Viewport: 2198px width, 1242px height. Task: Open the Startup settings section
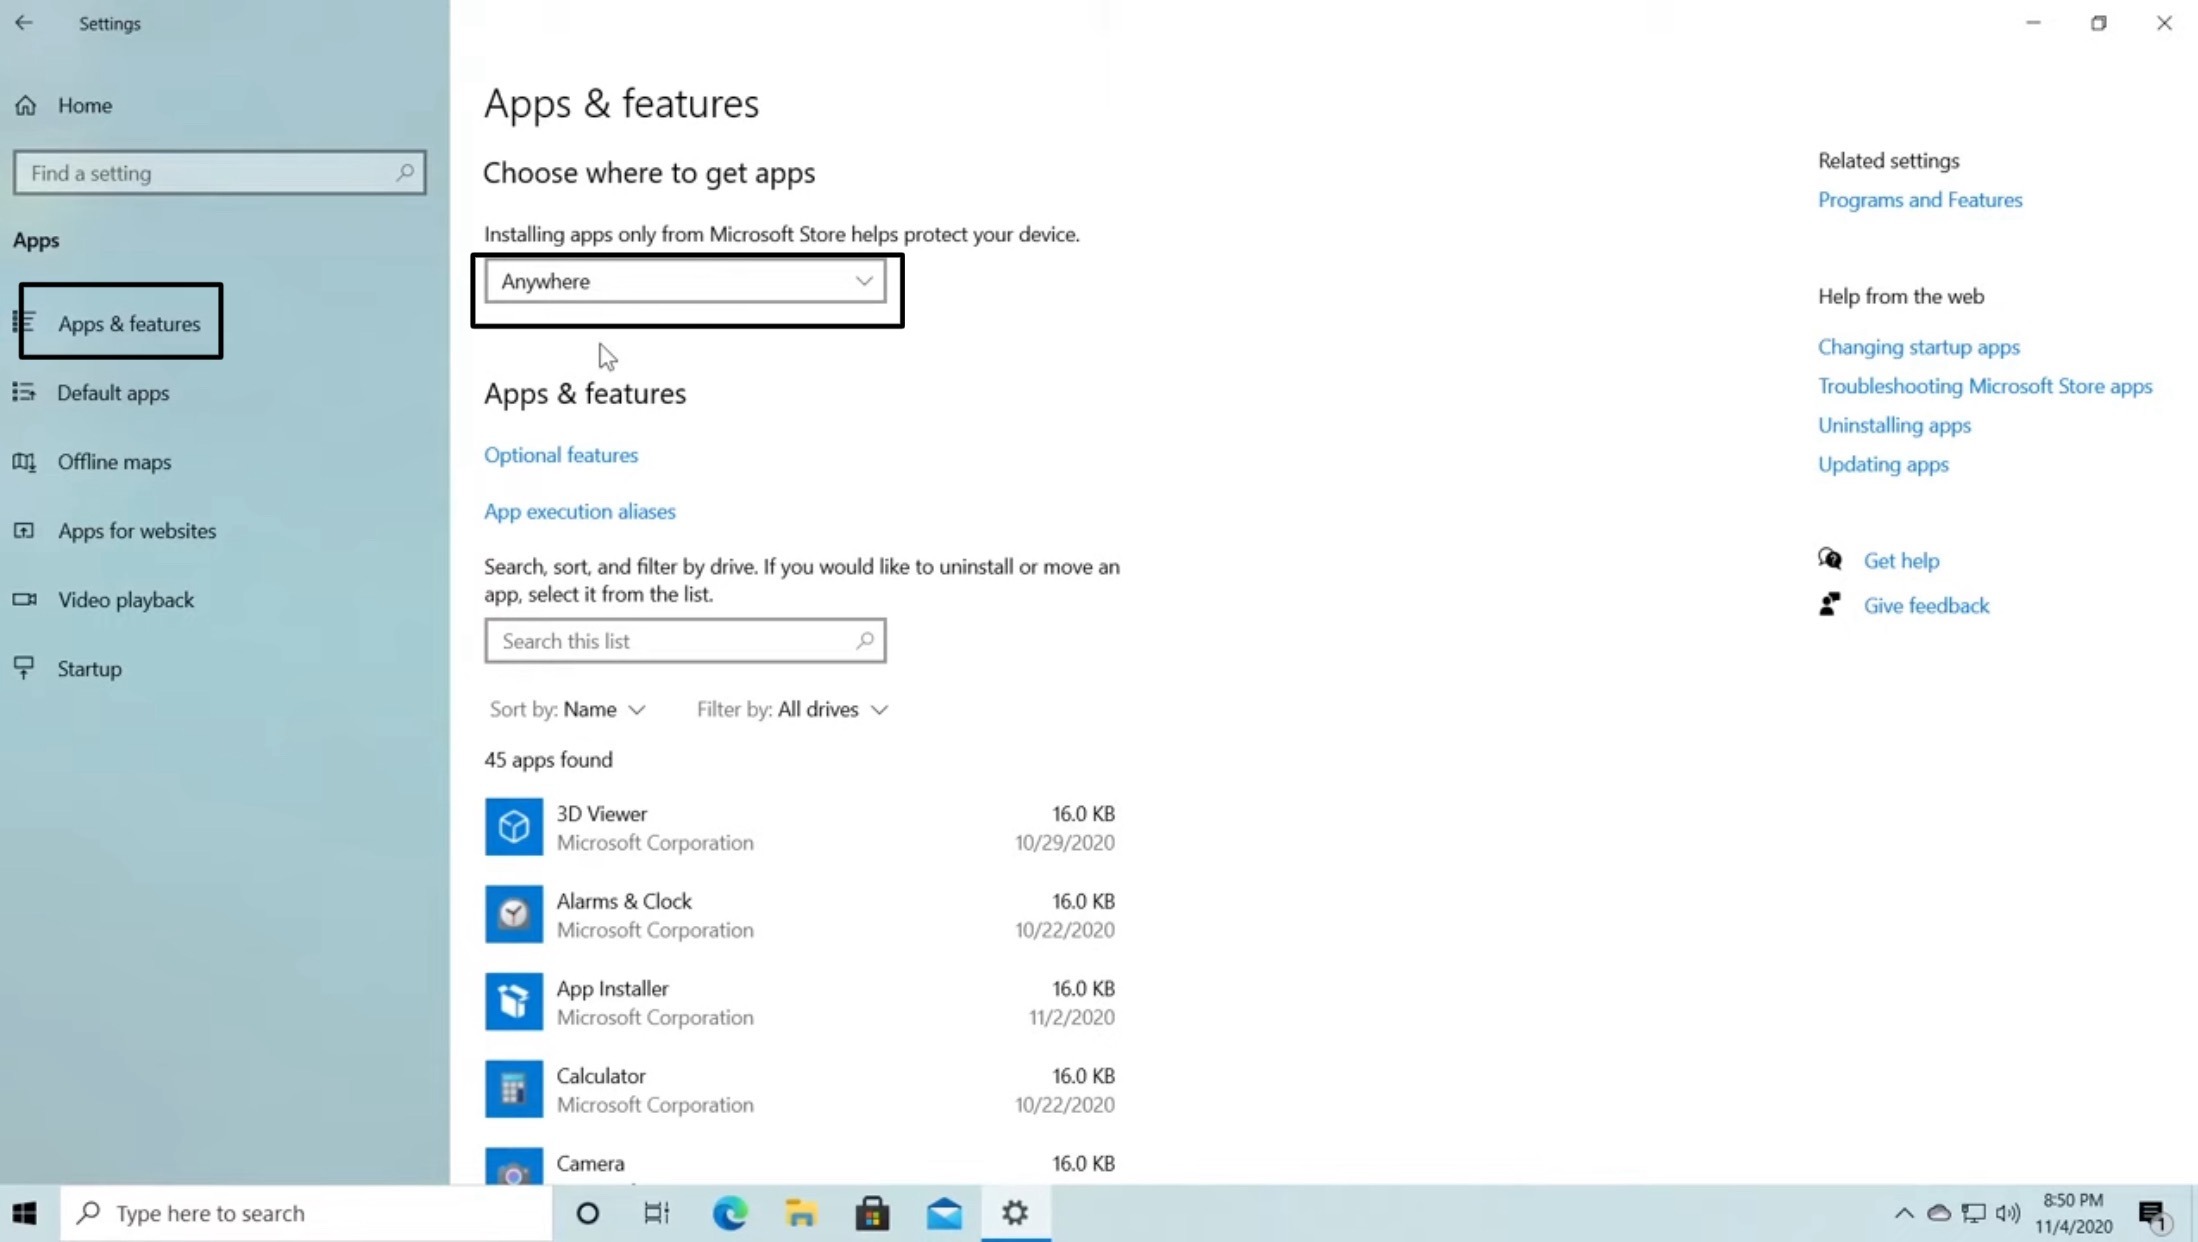[x=89, y=668]
